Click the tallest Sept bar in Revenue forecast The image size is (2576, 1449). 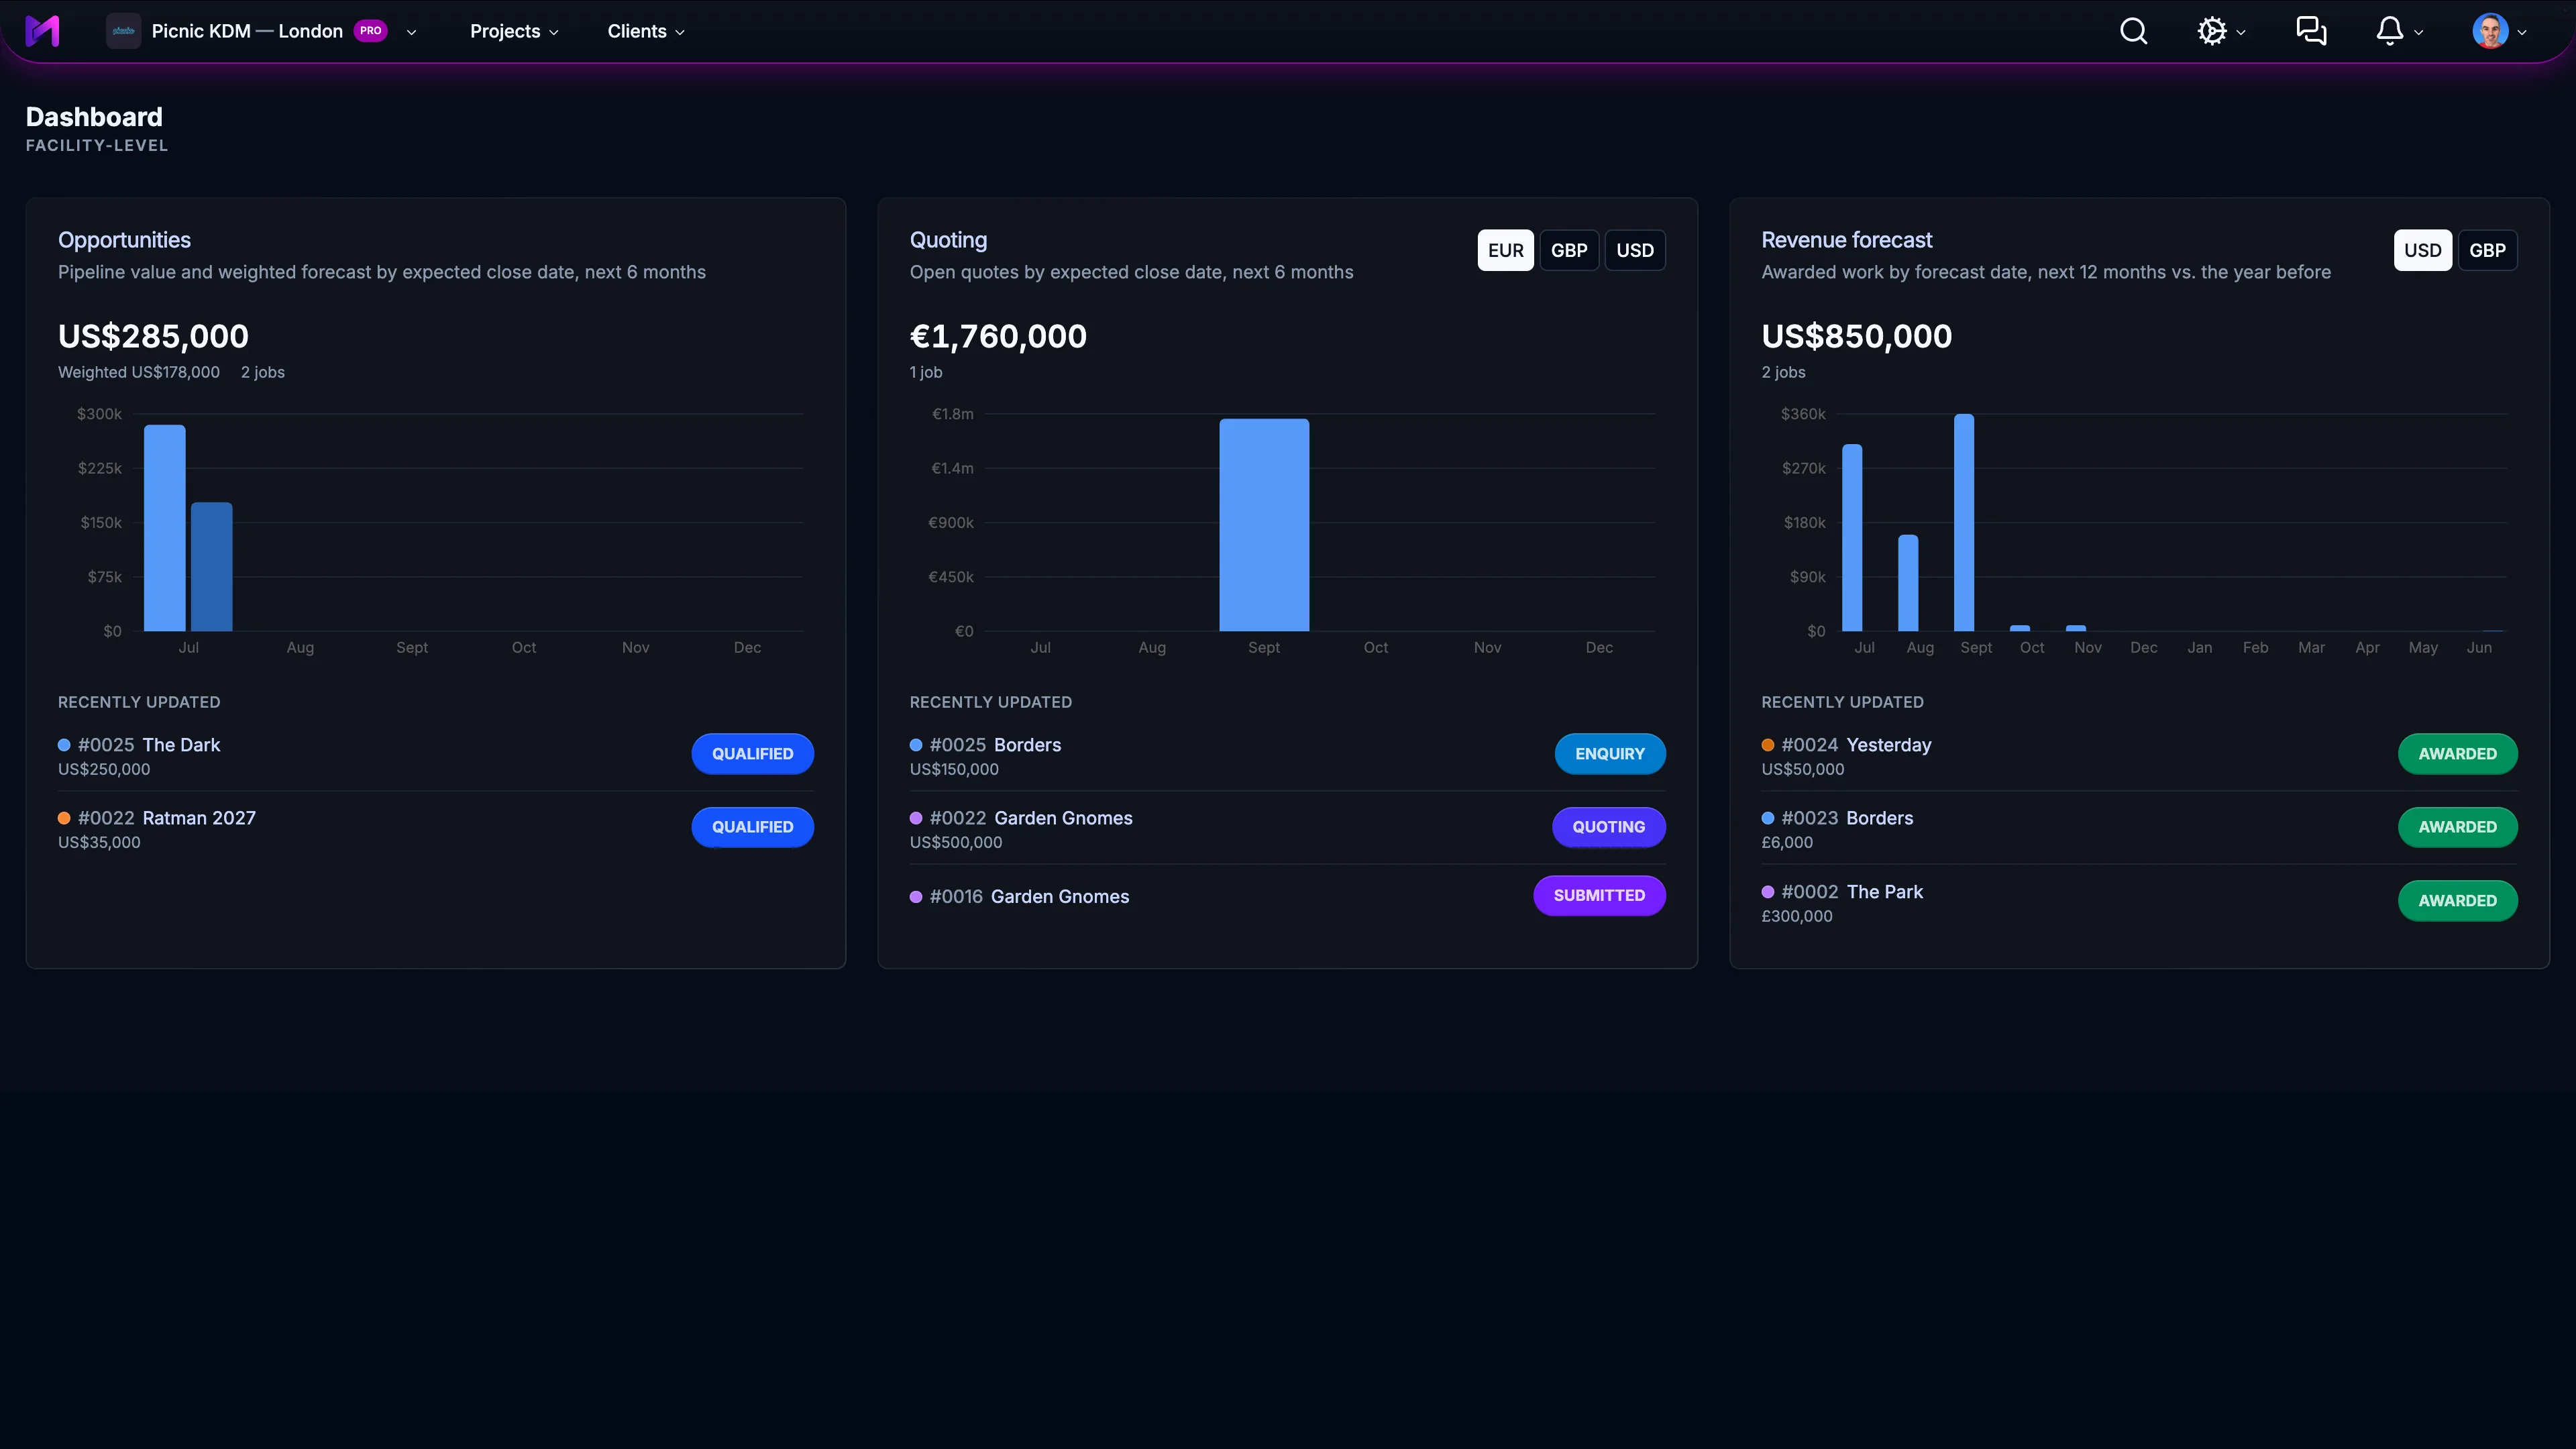pos(1964,522)
